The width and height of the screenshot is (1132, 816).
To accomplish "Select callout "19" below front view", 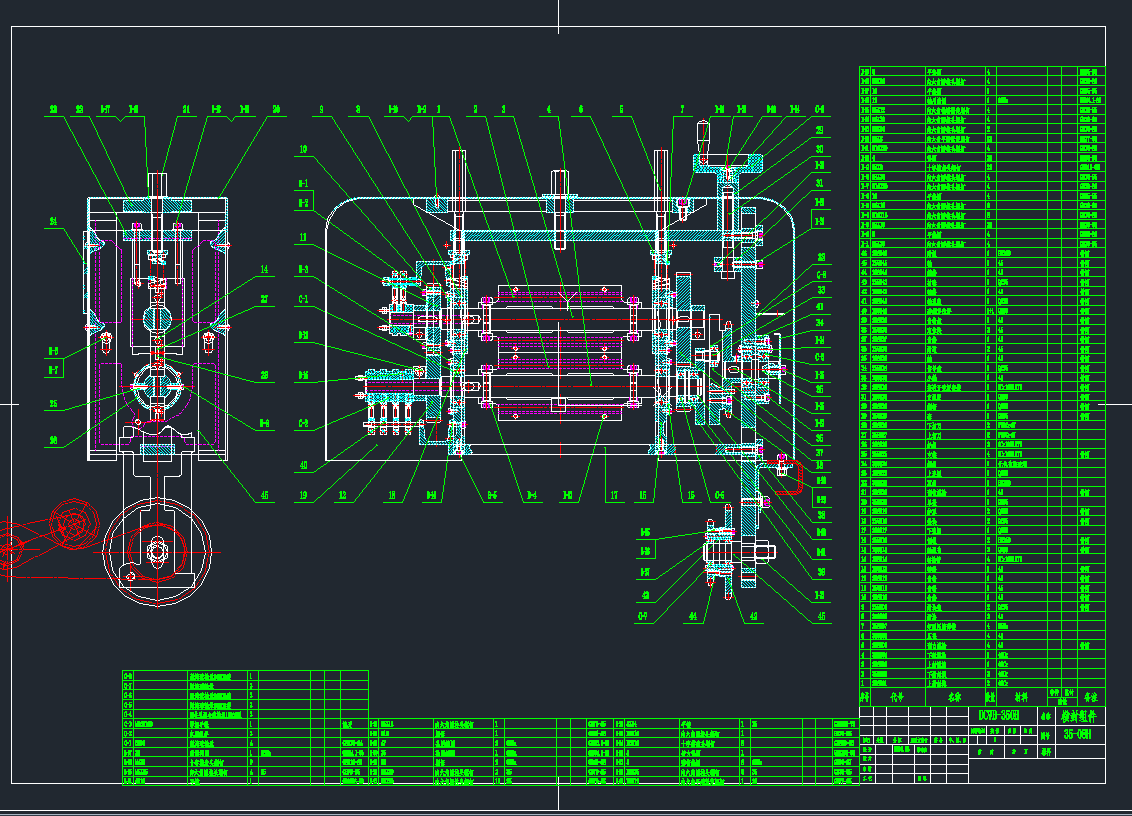I will (303, 495).
